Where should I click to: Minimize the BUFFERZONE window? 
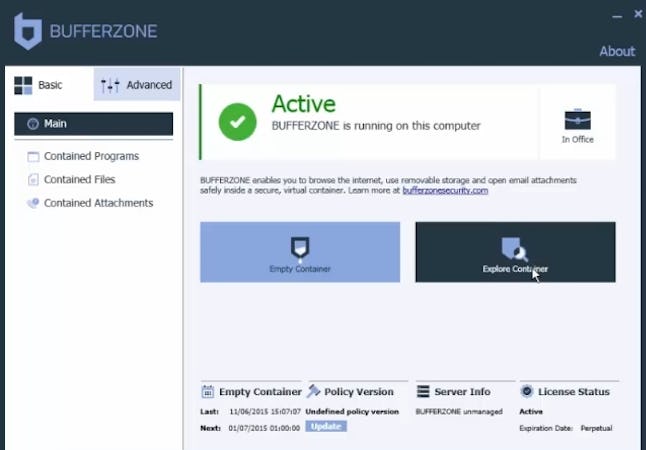617,16
